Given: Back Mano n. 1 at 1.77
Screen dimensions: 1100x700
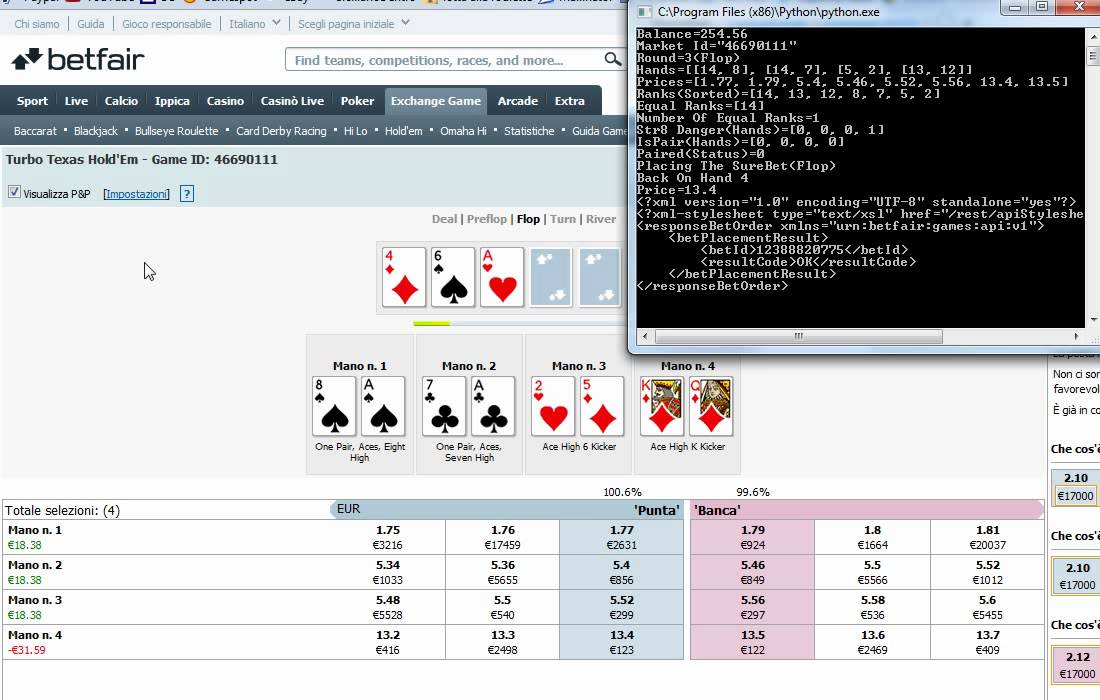Looking at the screenshot, I should [622, 537].
